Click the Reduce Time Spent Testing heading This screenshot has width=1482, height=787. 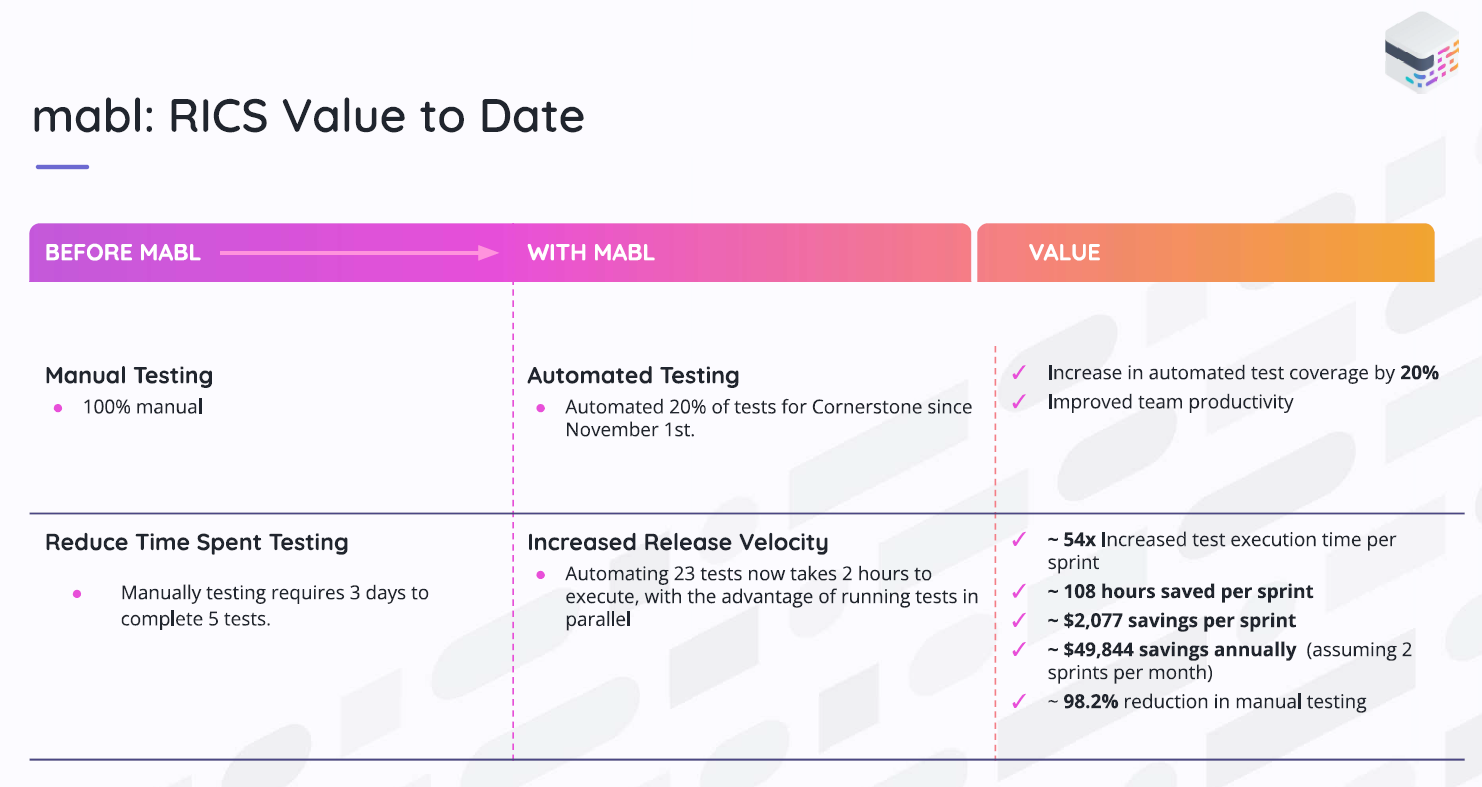pyautogui.click(x=197, y=543)
